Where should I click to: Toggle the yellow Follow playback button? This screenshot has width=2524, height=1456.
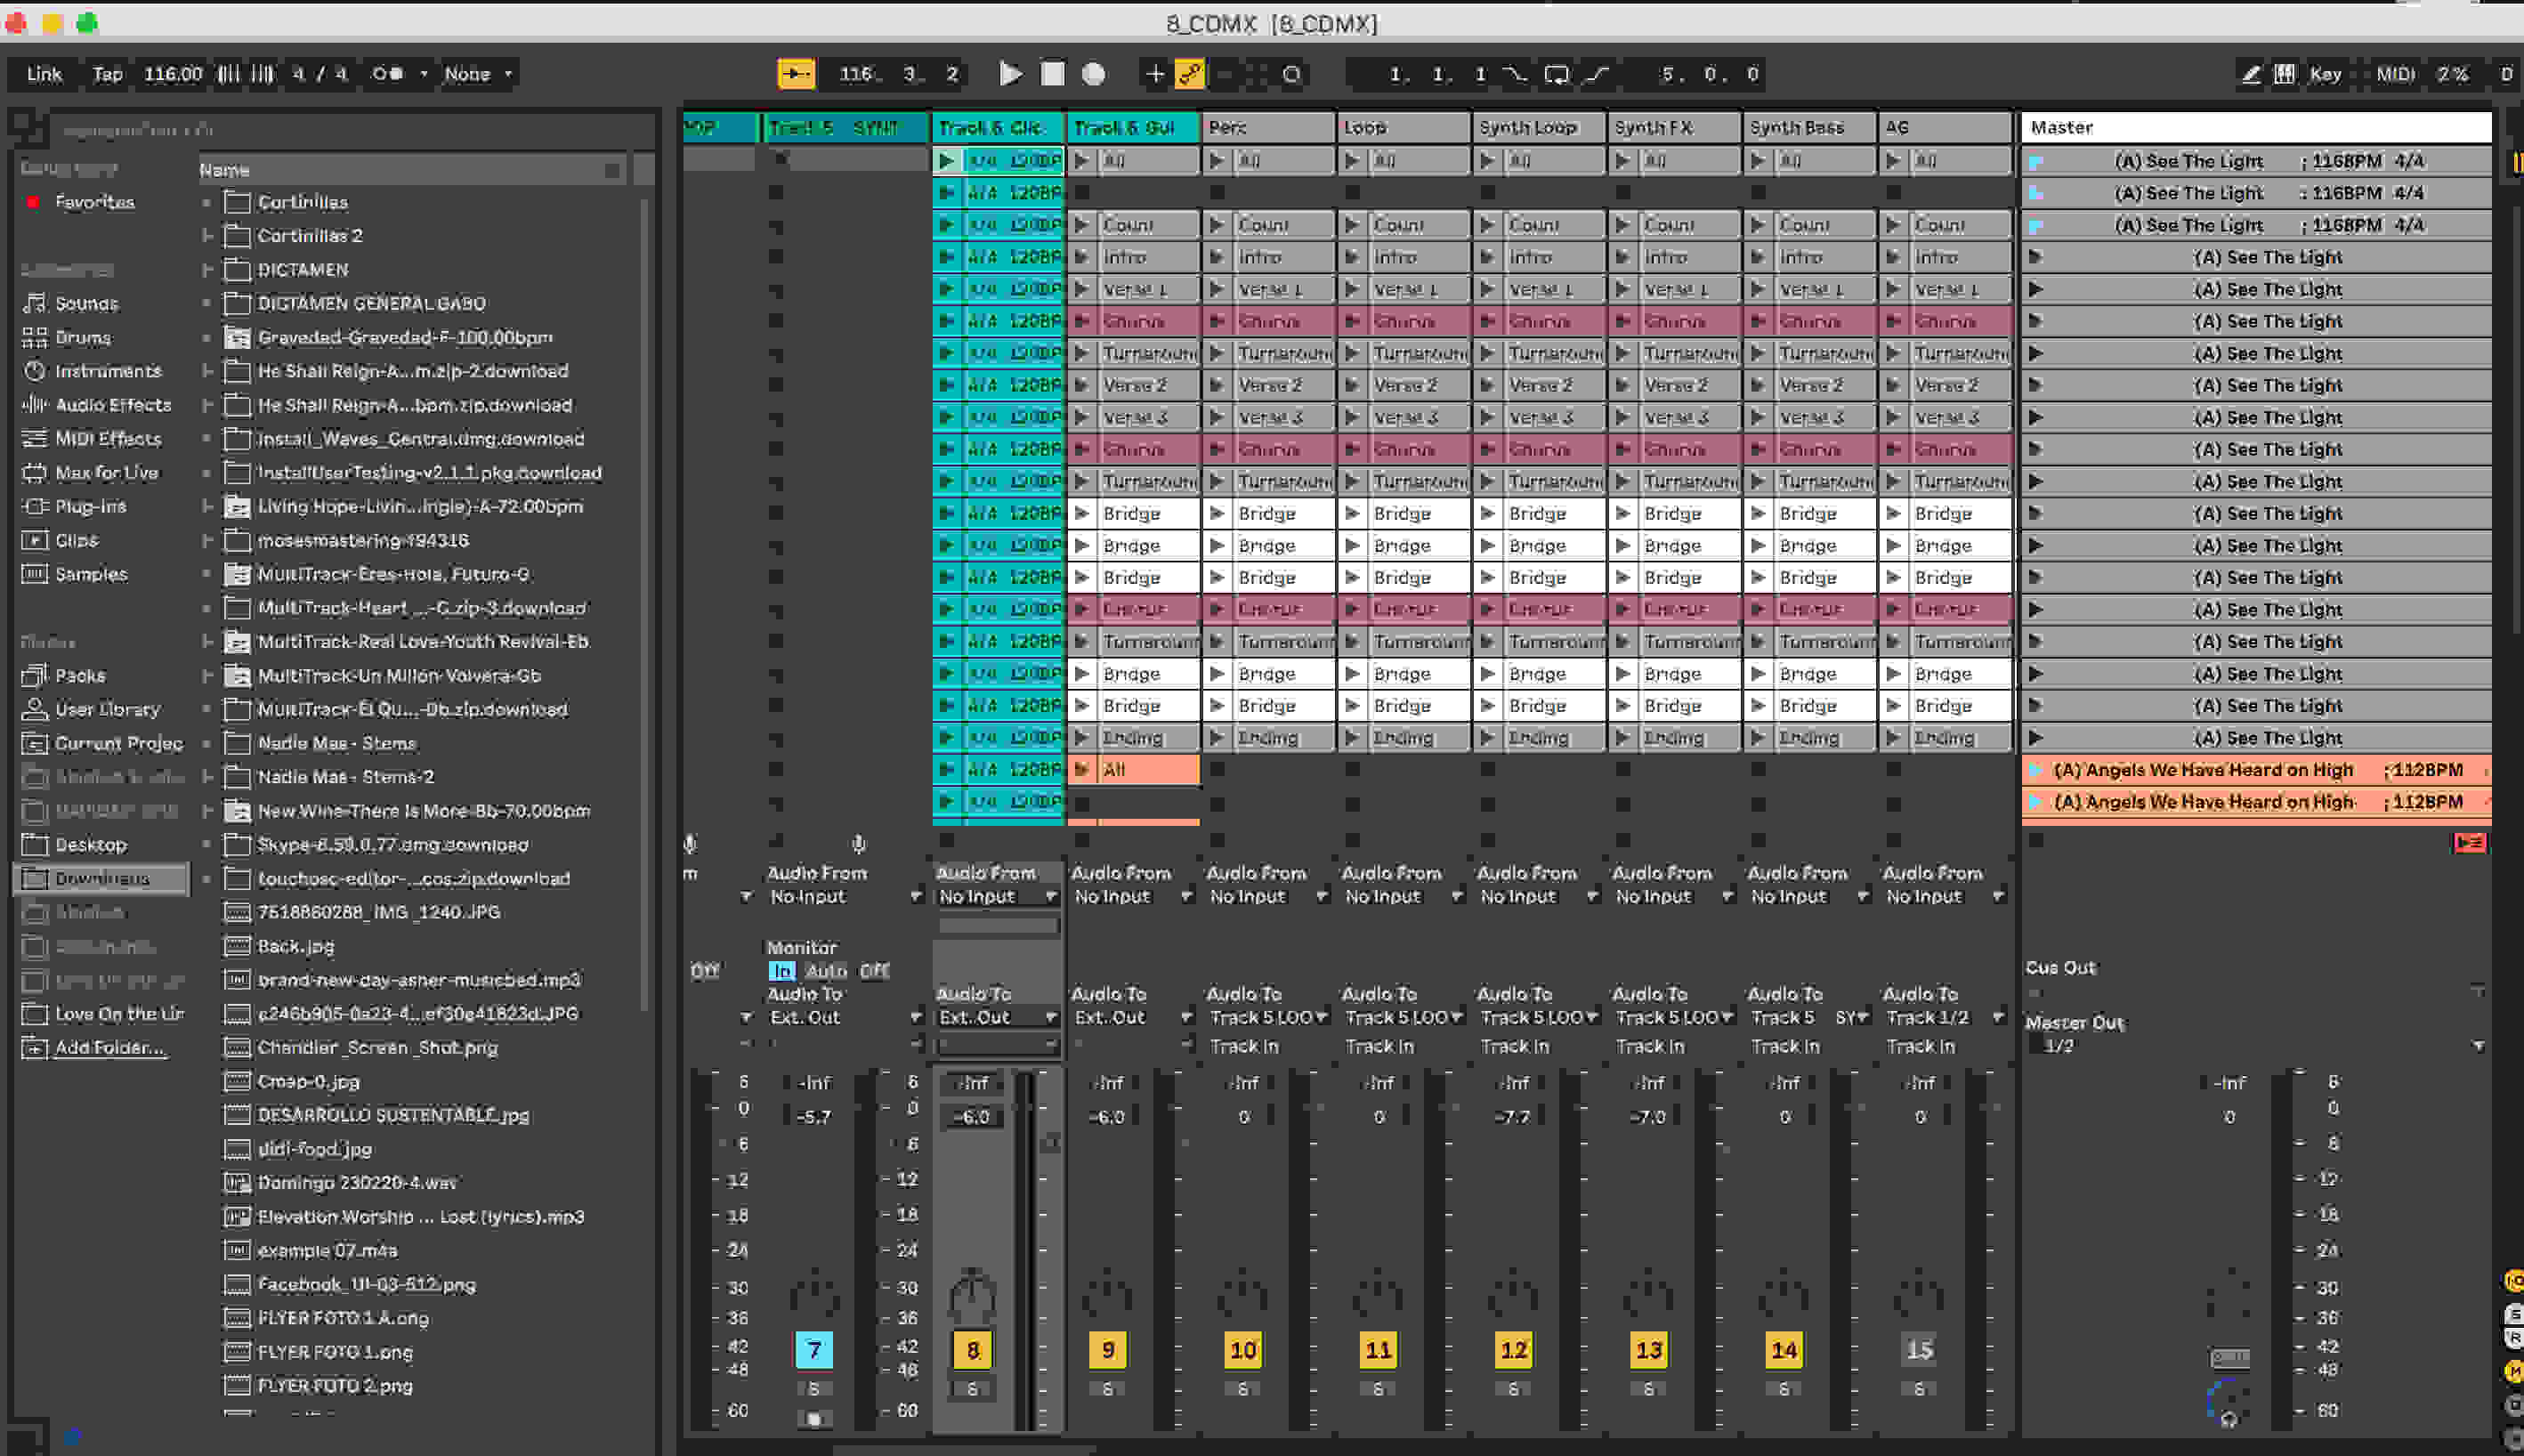point(796,73)
